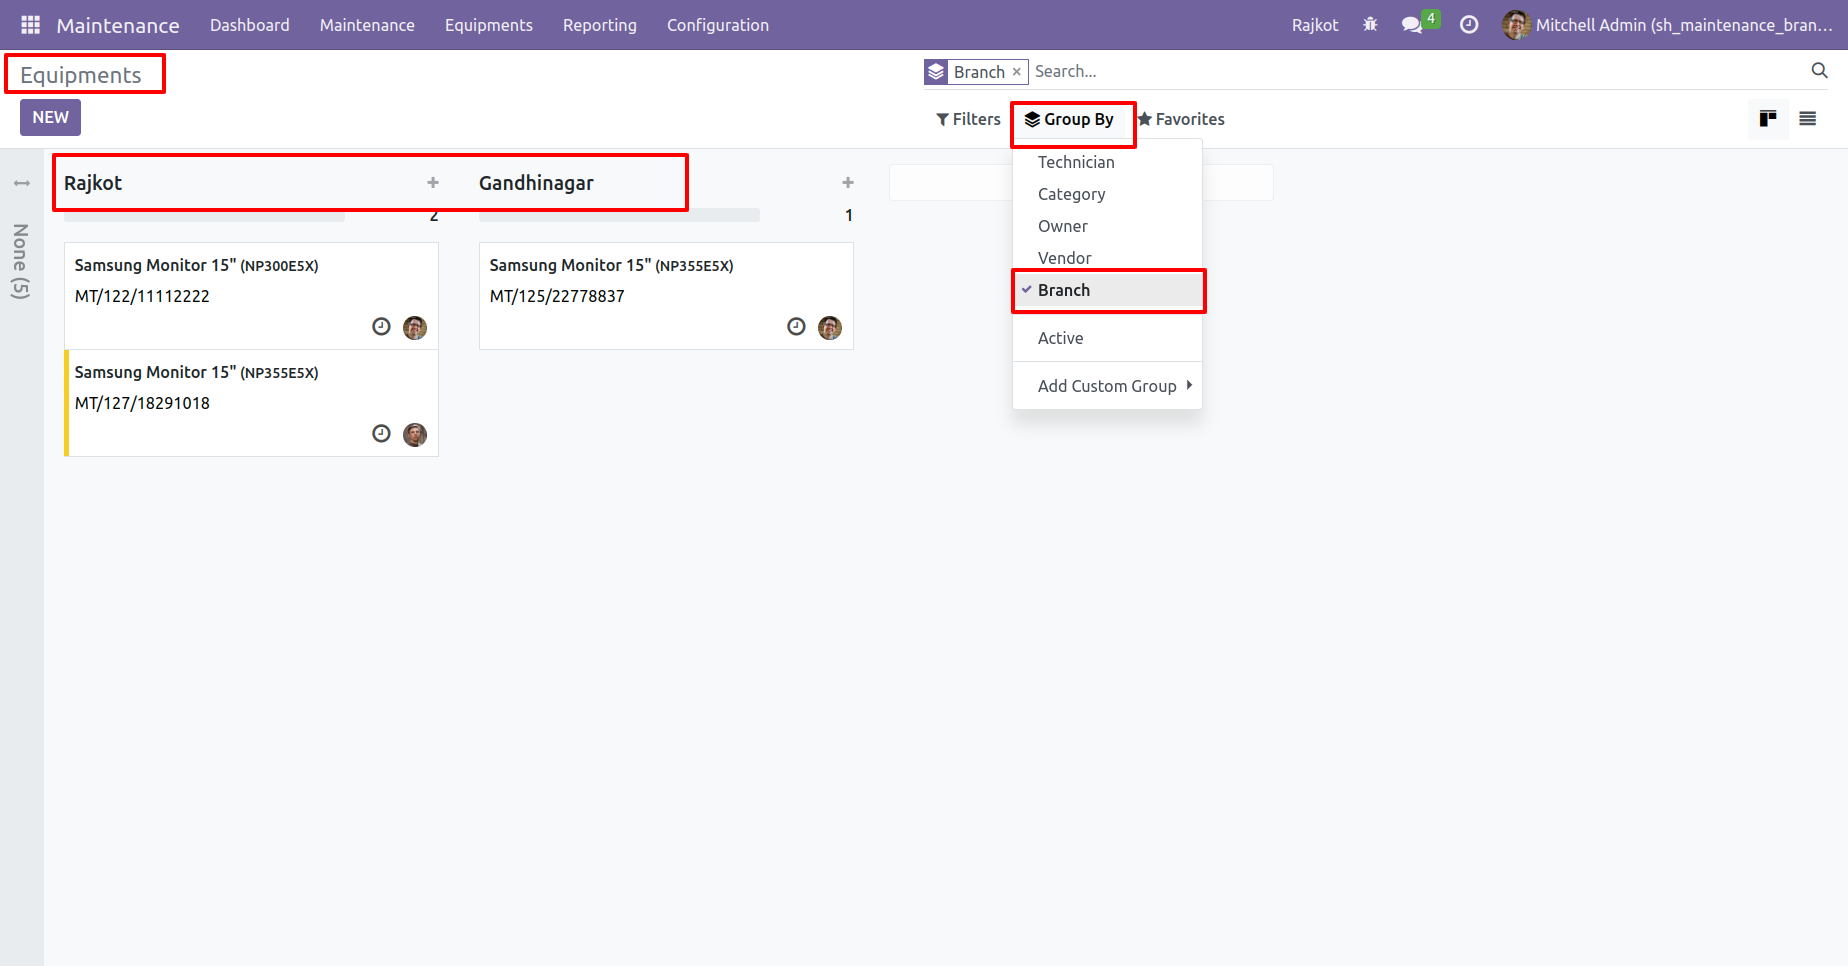Add quick record in Gandhinagar column
This screenshot has width=1848, height=966.
pyautogui.click(x=848, y=183)
